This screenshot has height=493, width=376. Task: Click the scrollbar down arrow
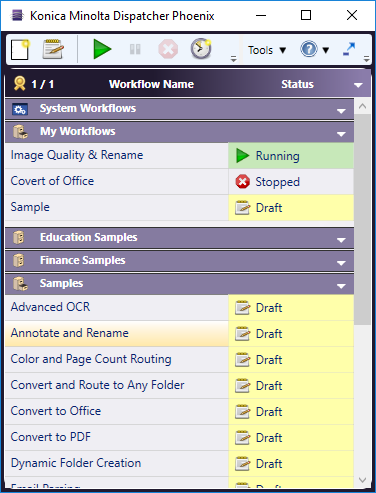363,480
